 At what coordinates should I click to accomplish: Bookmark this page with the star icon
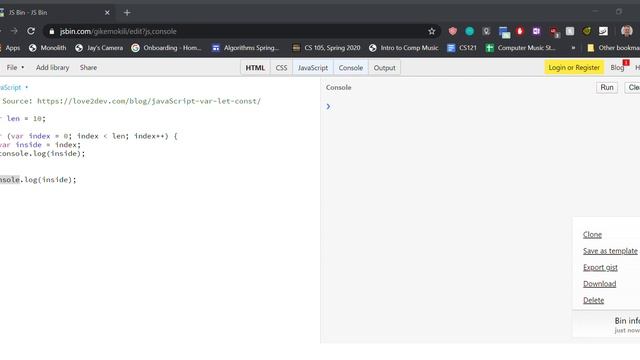[431, 31]
